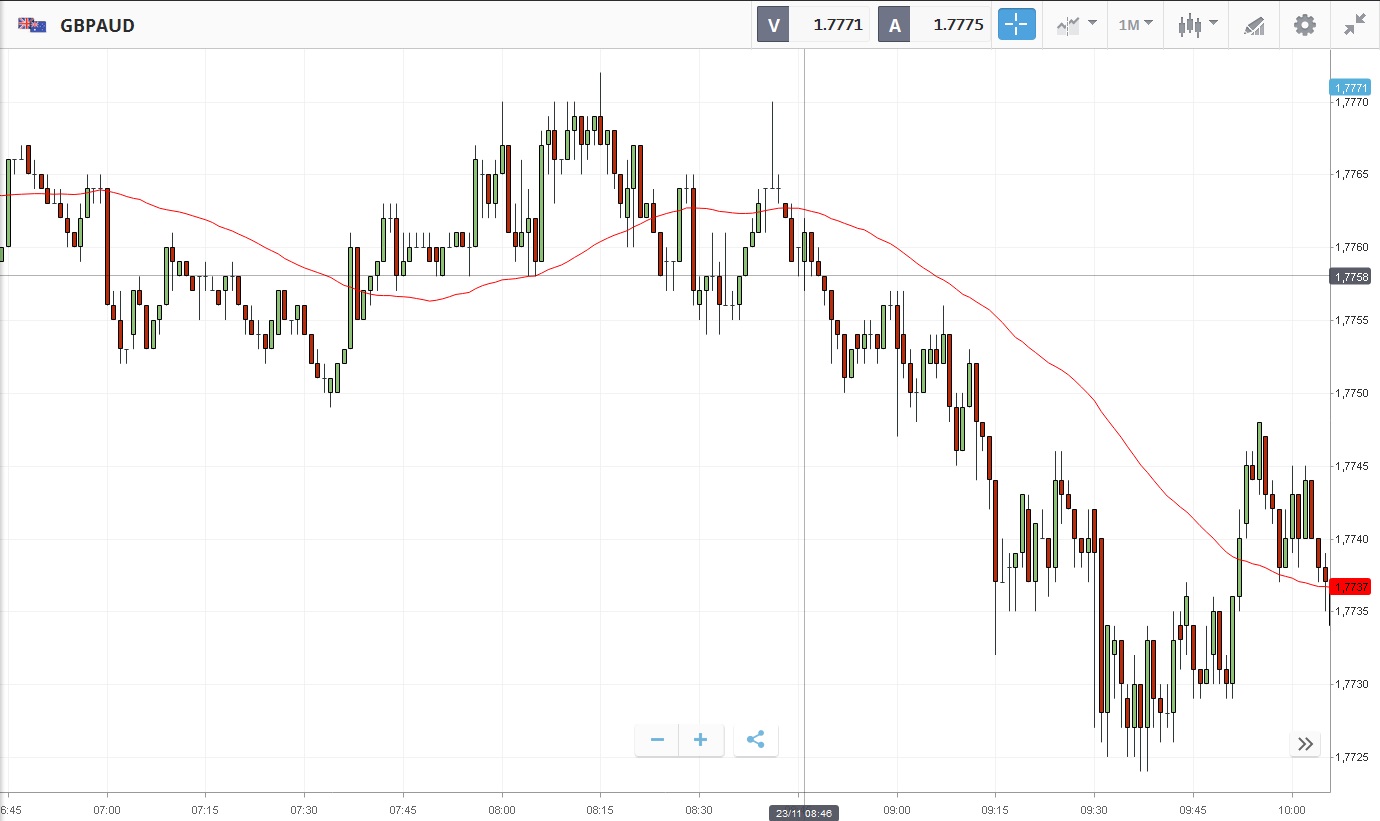Collapse the chart from fullscreen

point(1355,25)
